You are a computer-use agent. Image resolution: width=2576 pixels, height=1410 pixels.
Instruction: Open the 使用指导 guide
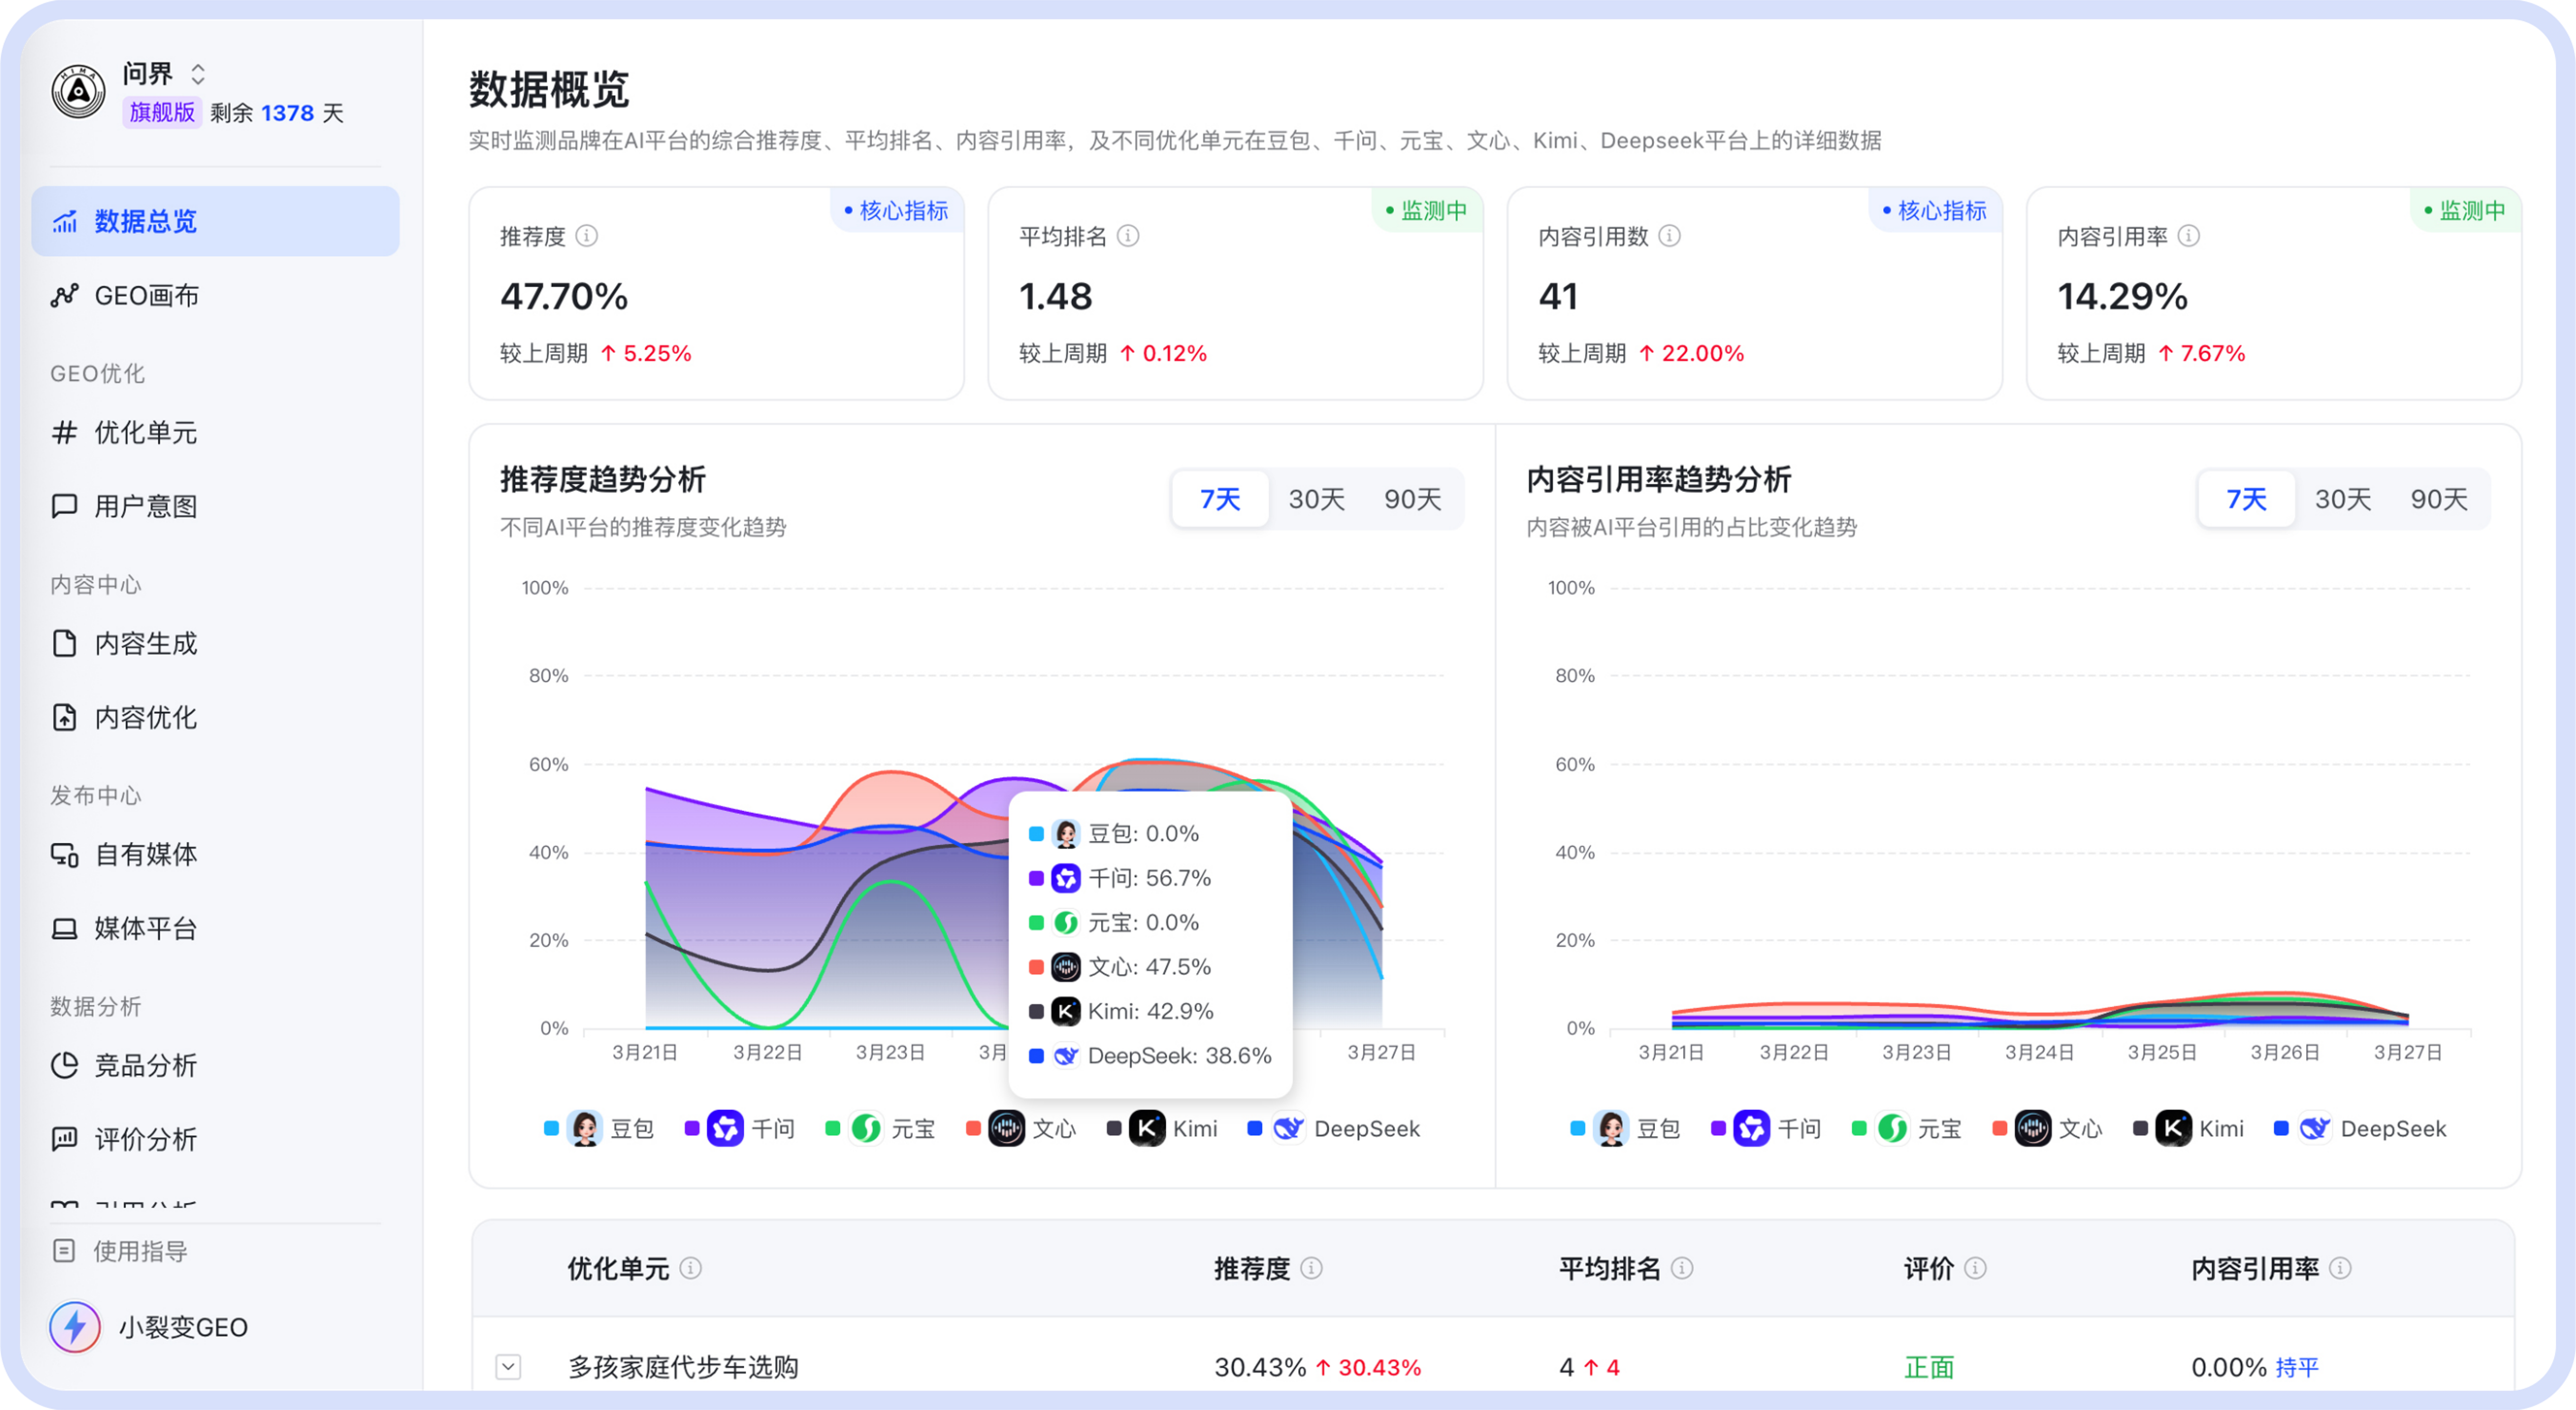pyautogui.click(x=137, y=1250)
